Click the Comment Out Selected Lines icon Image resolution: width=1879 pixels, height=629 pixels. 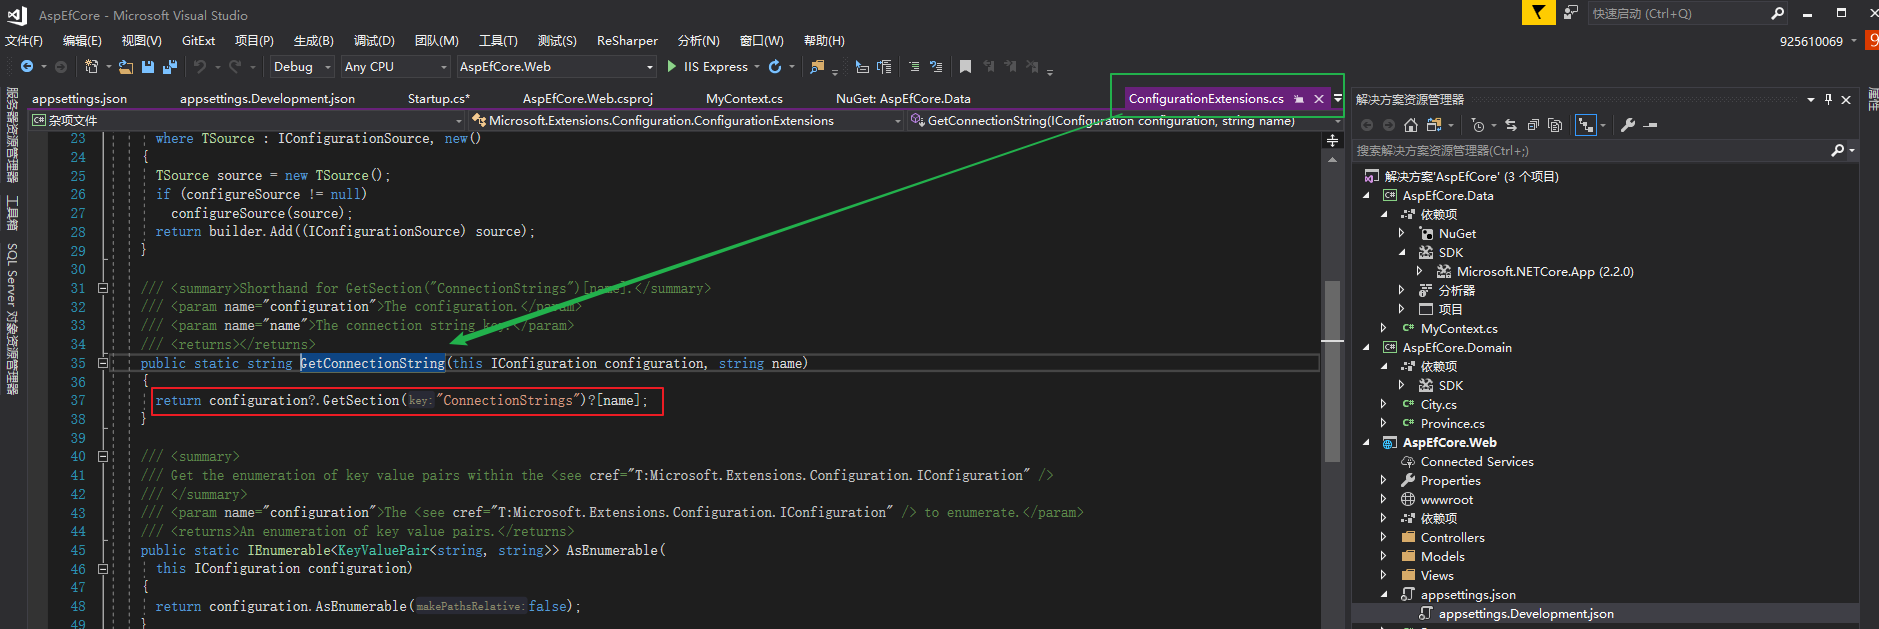913,67
